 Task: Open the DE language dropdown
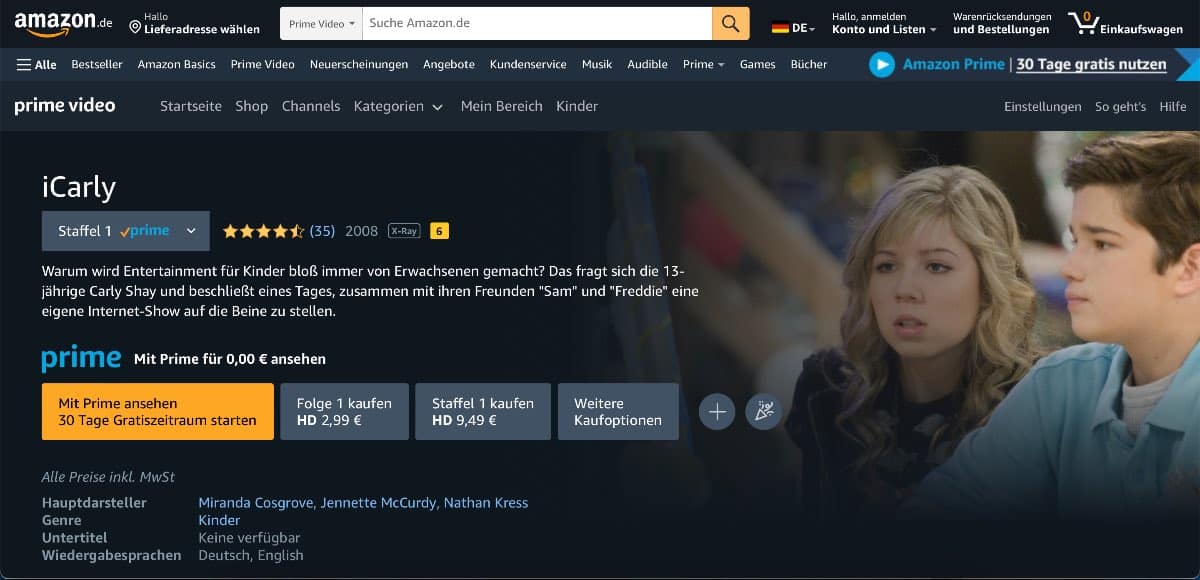(x=794, y=28)
